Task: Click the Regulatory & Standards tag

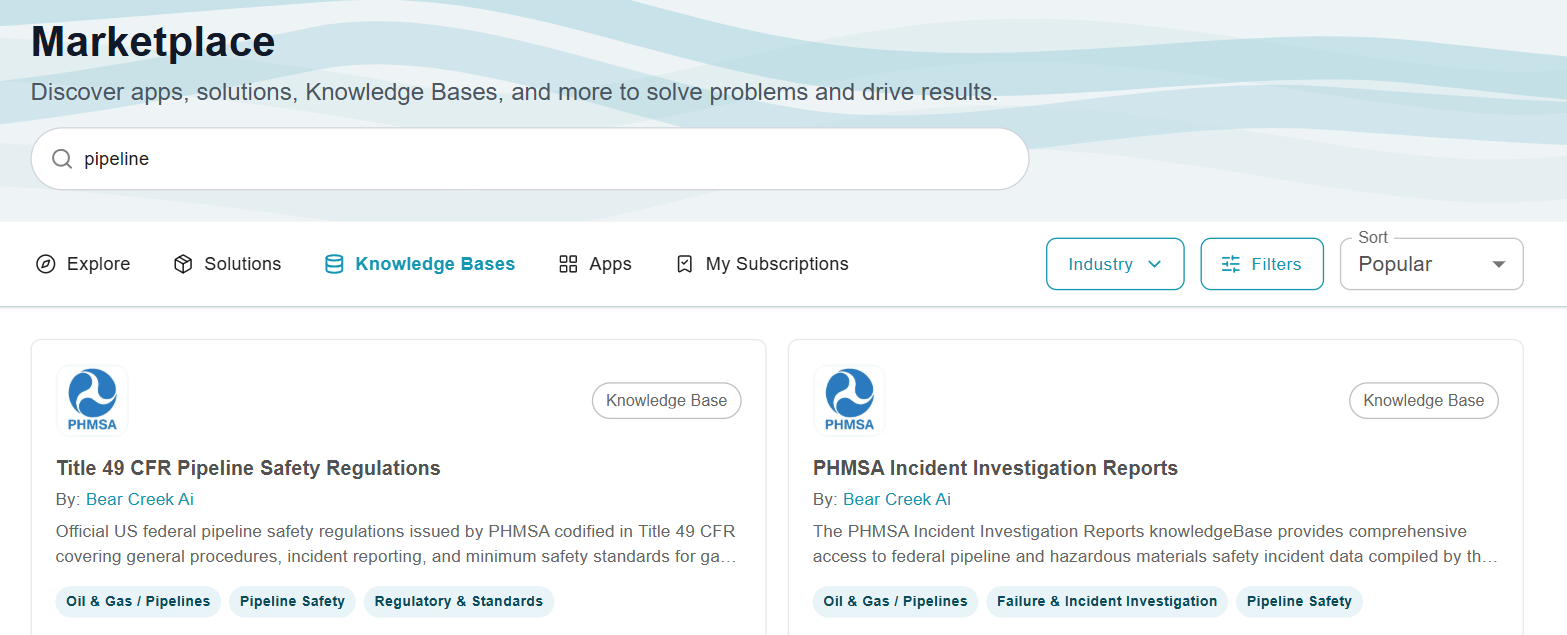Action: click(x=459, y=601)
